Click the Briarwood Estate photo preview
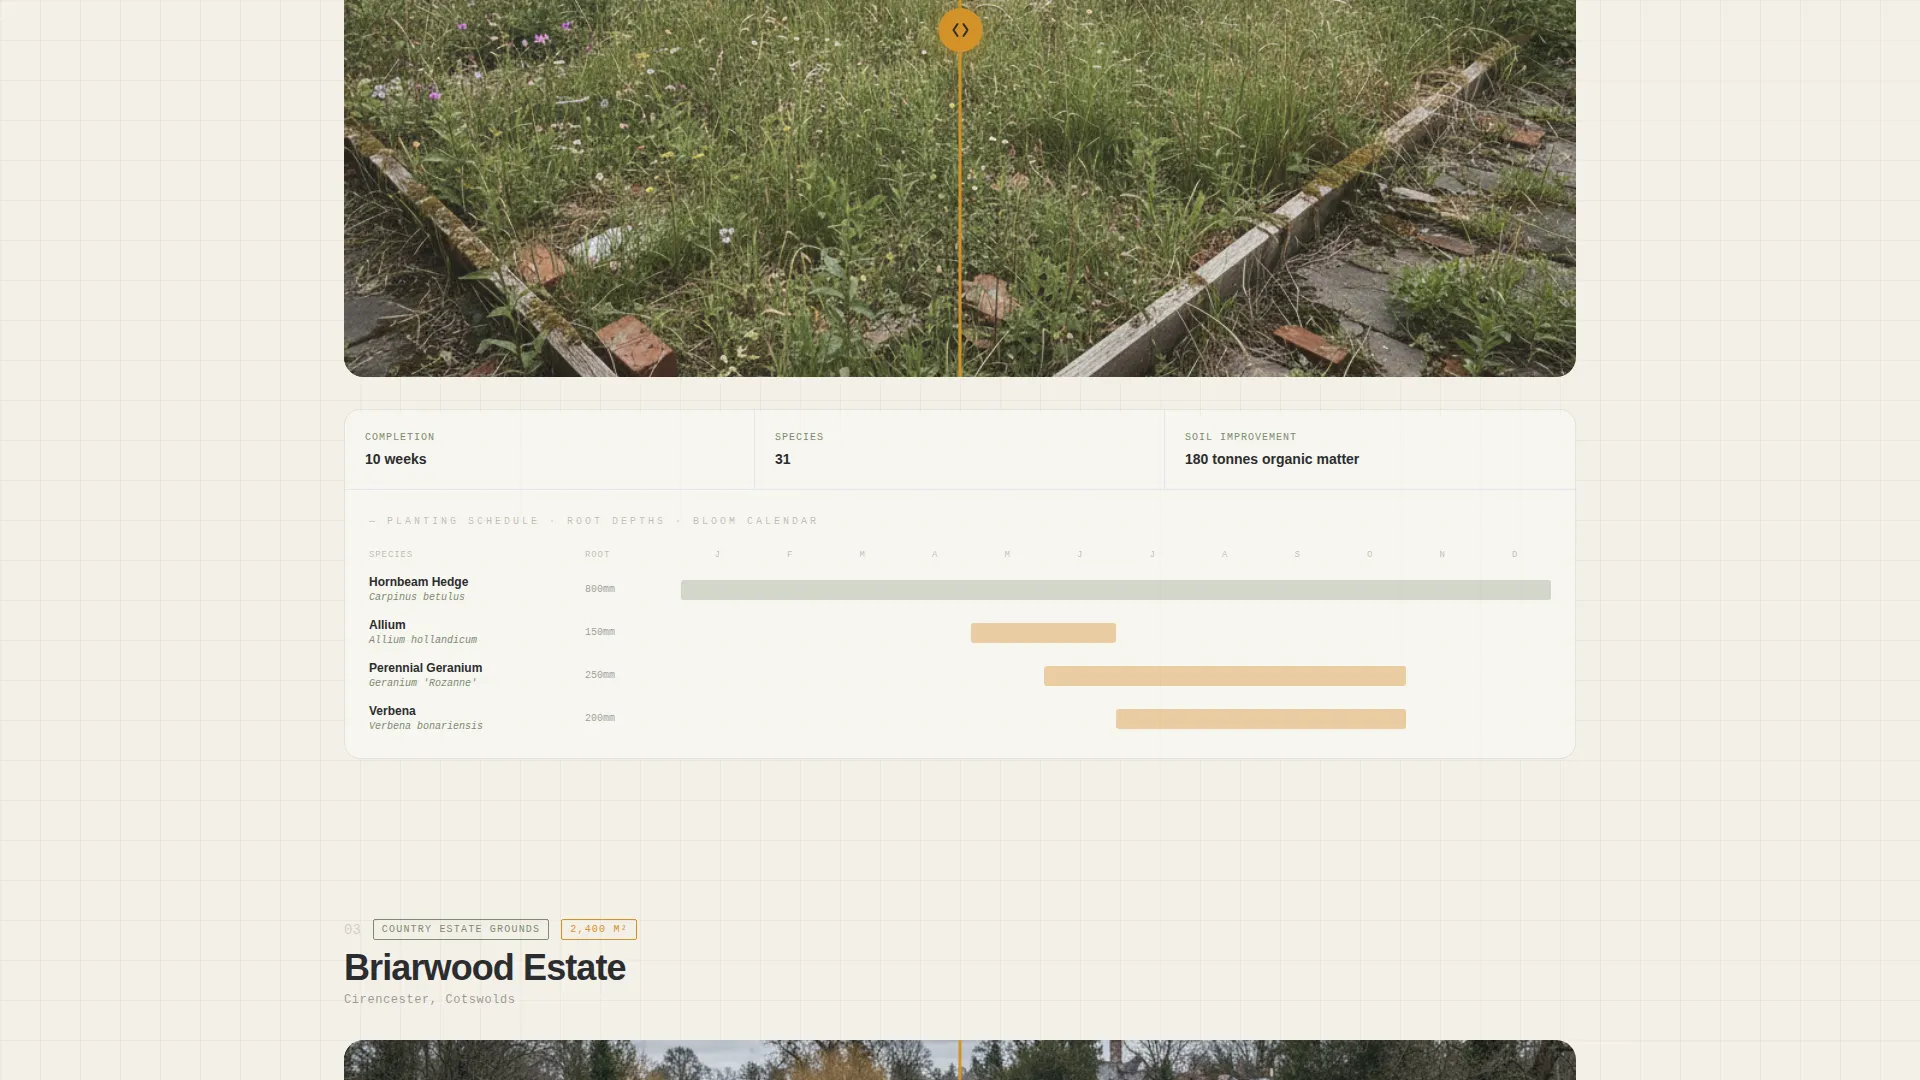The height and width of the screenshot is (1080, 1920). tap(960, 1060)
